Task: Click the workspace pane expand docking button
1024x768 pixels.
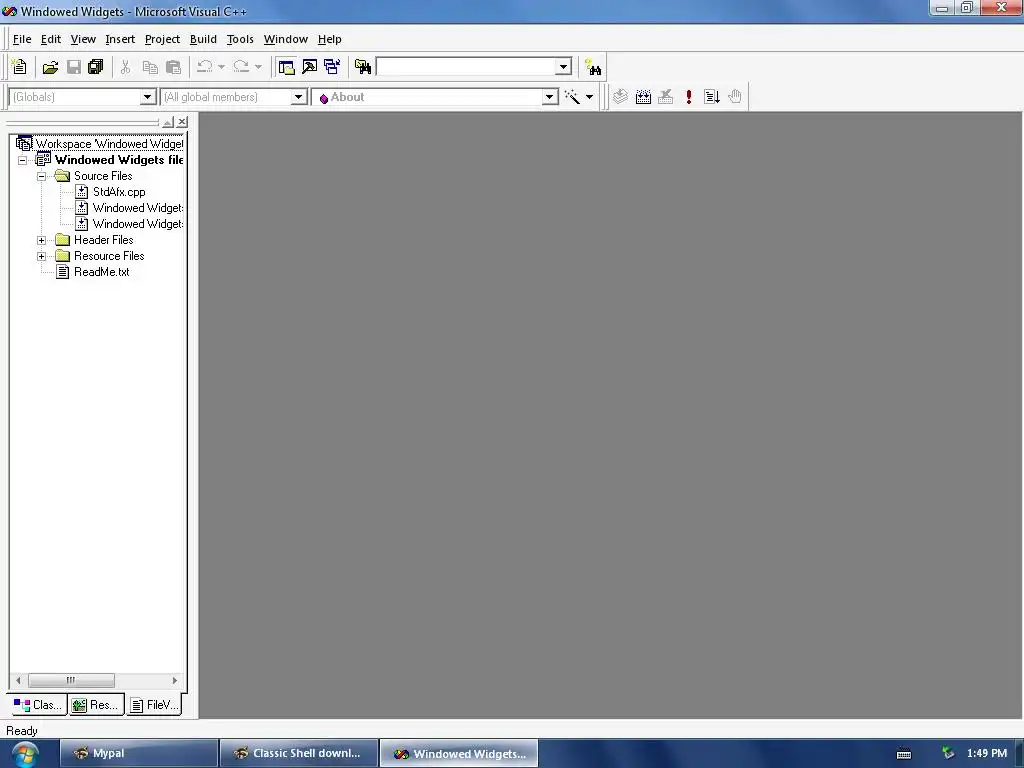Action: click(168, 122)
